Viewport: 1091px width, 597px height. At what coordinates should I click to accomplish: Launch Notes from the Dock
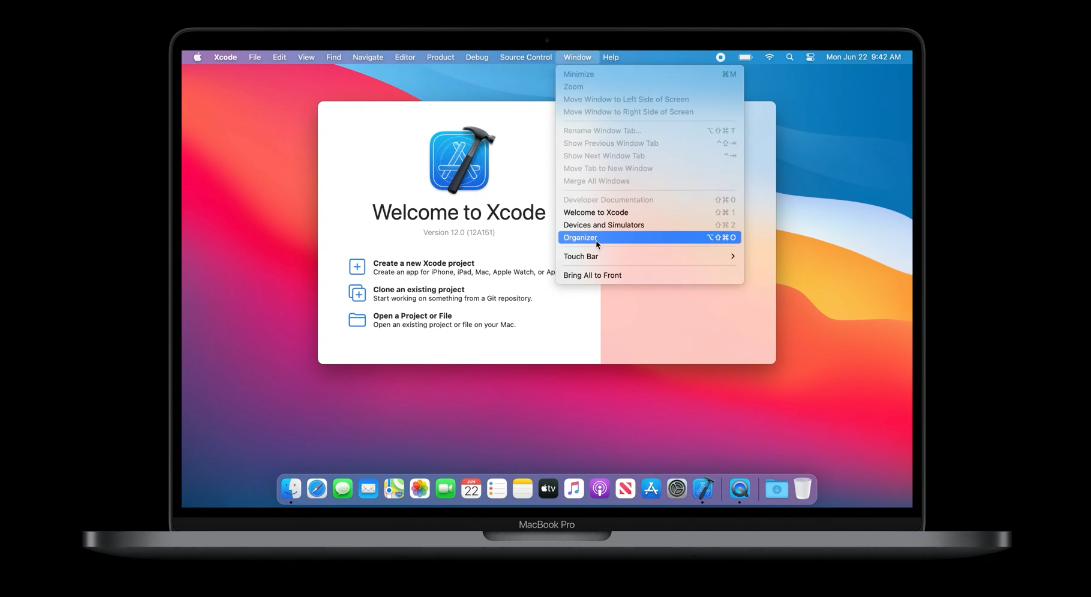(523, 489)
